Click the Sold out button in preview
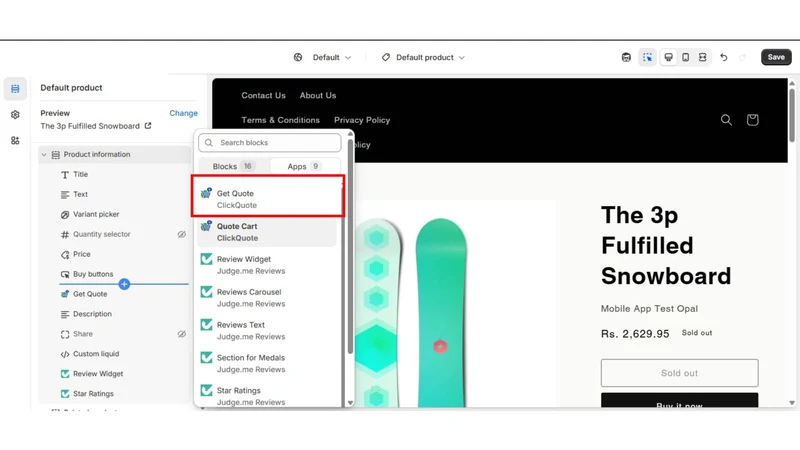The height and width of the screenshot is (450, 800). (x=680, y=373)
